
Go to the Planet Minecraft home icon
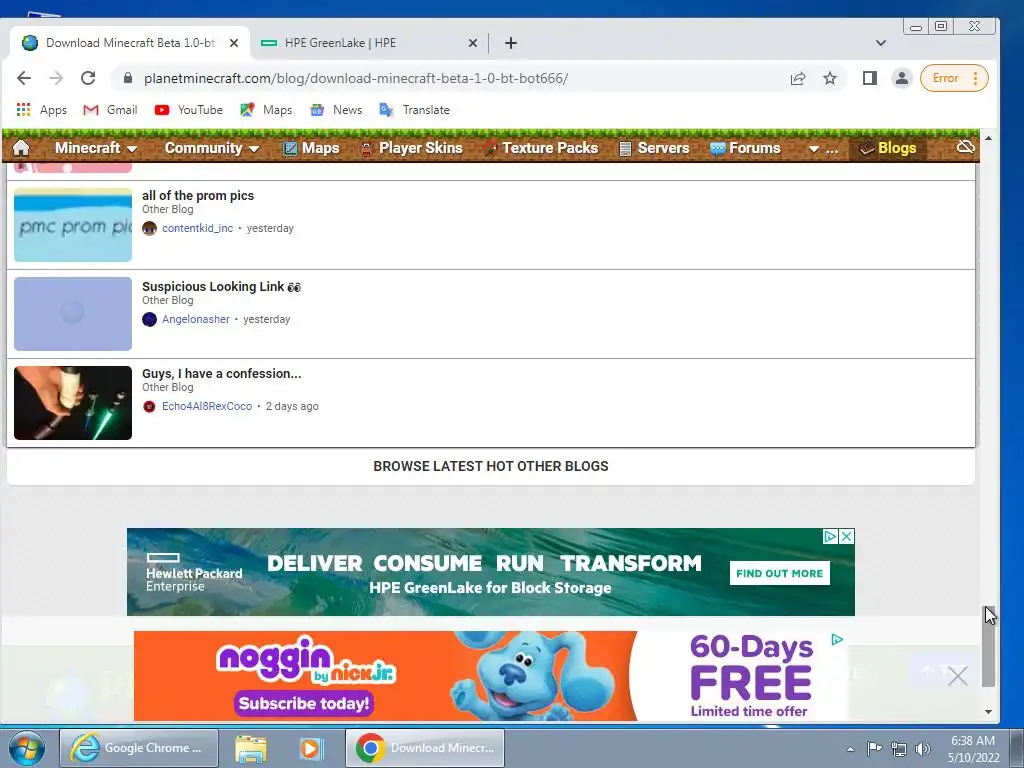[21, 148]
